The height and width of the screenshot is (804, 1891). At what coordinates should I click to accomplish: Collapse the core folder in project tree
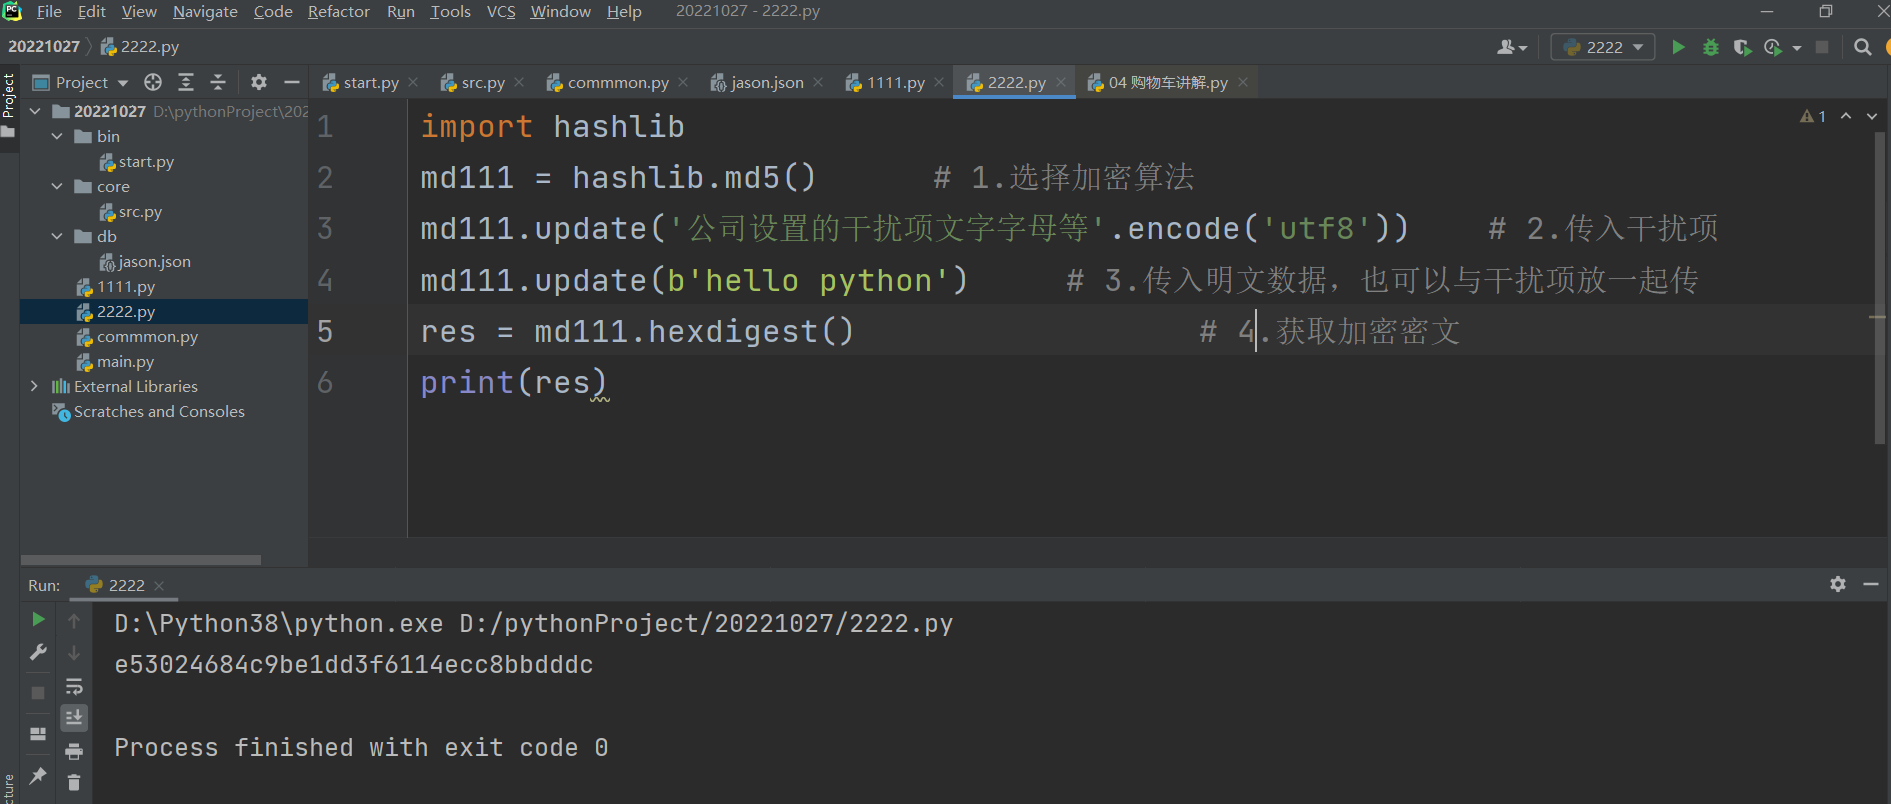coord(57,187)
